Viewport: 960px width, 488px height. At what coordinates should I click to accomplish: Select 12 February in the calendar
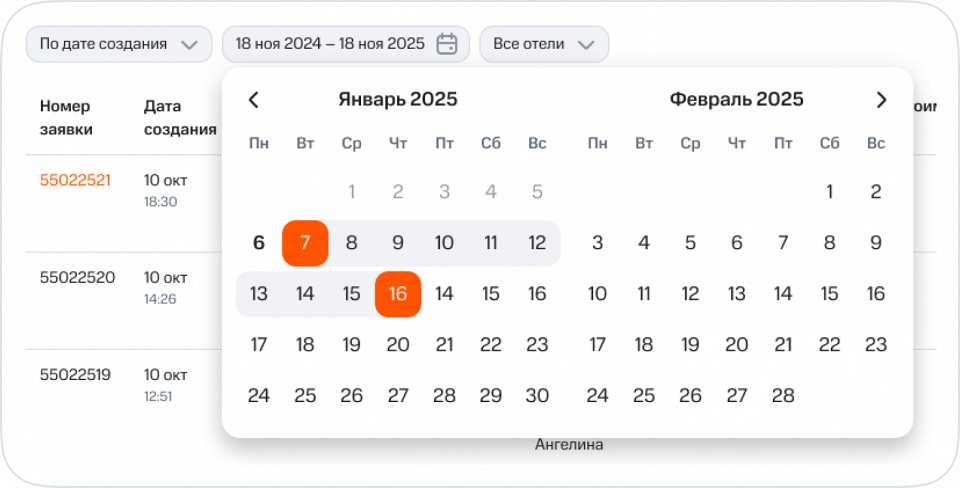(690, 294)
